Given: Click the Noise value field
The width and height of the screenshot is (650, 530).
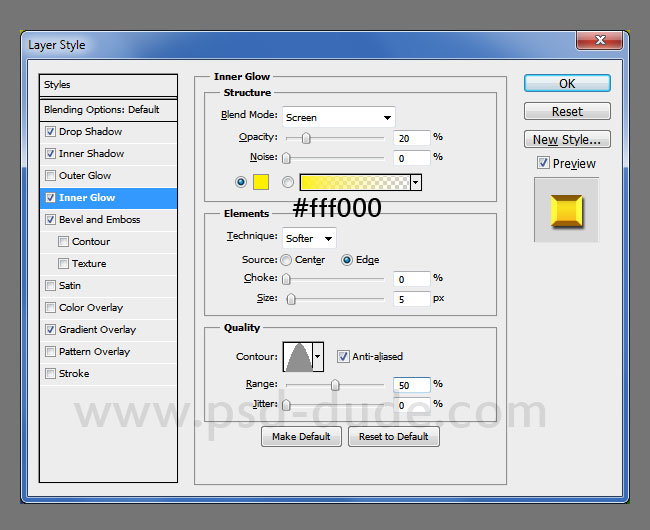Looking at the screenshot, I should click(412, 158).
